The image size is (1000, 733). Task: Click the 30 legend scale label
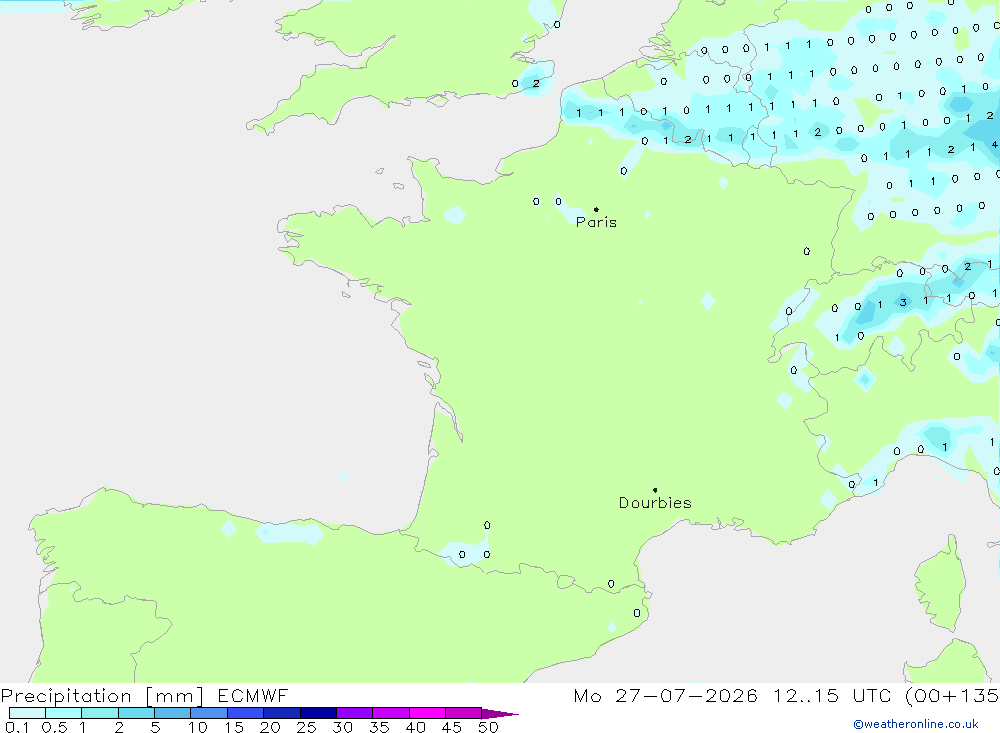[343, 727]
